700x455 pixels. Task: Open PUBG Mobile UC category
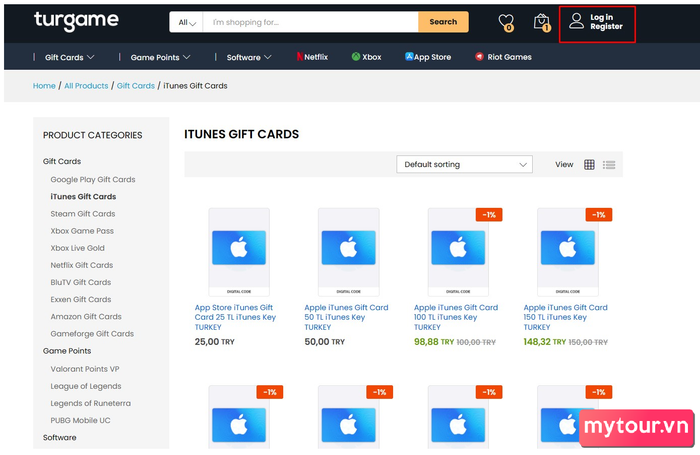click(80, 420)
